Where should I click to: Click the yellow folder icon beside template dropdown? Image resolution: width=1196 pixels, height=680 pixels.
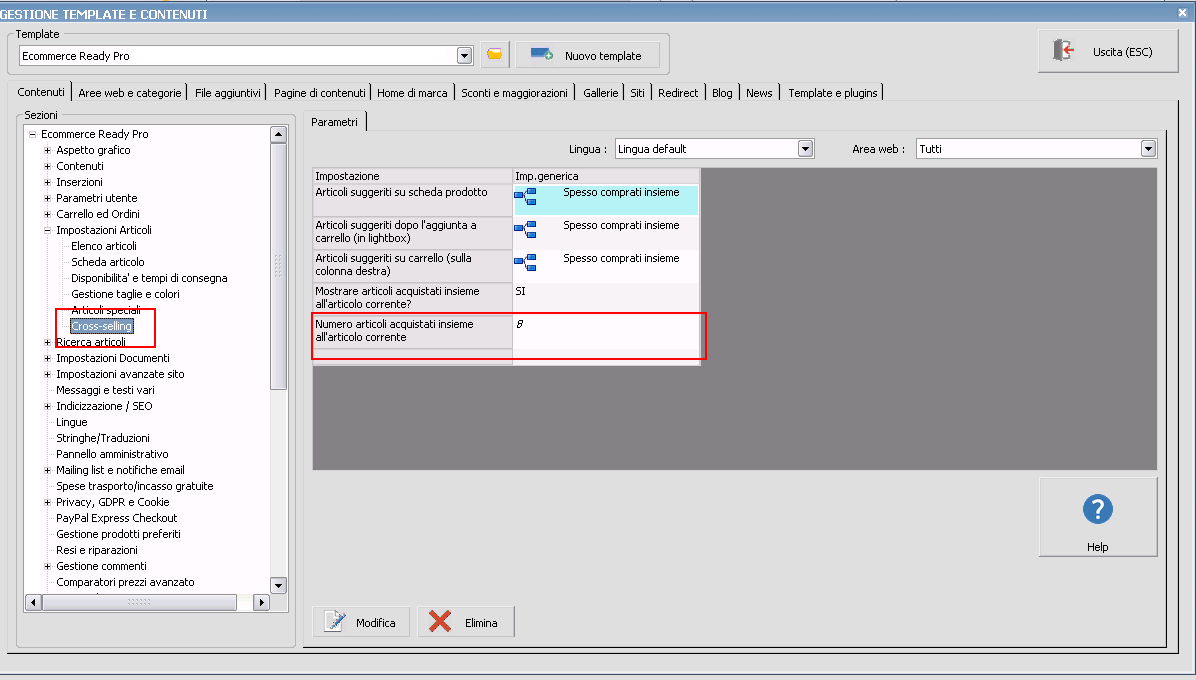[x=495, y=54]
